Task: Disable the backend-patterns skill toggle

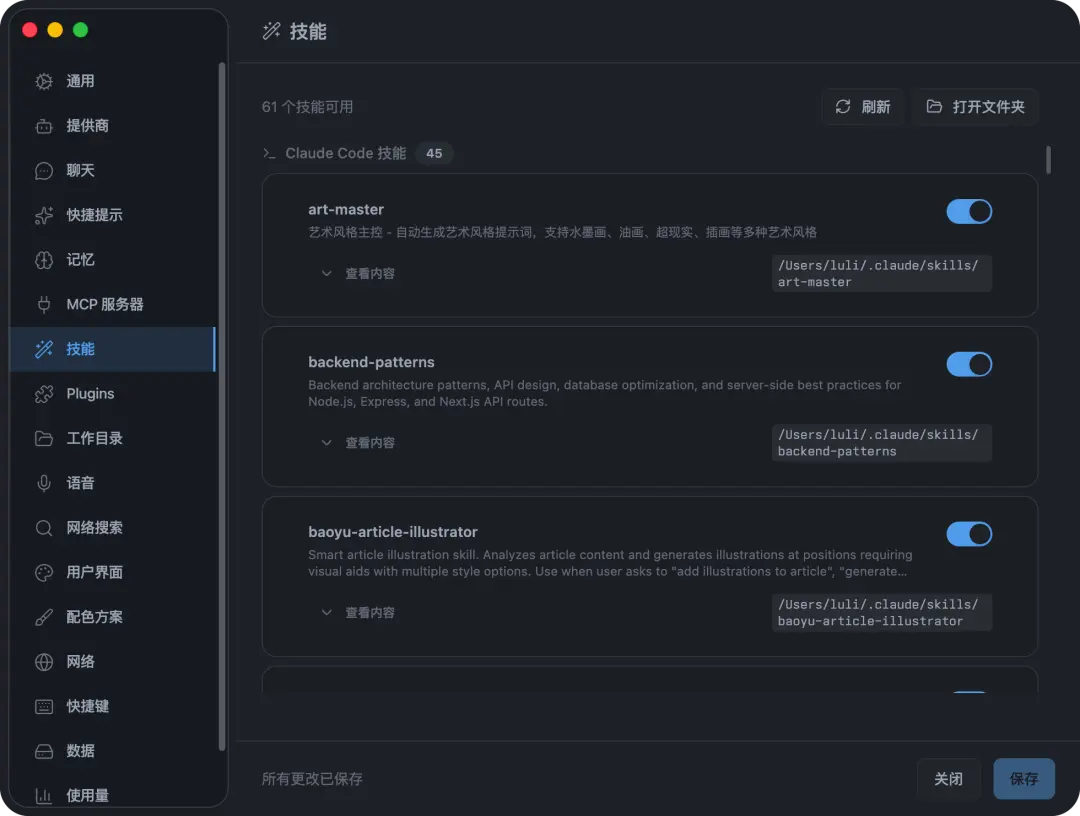Action: (969, 364)
